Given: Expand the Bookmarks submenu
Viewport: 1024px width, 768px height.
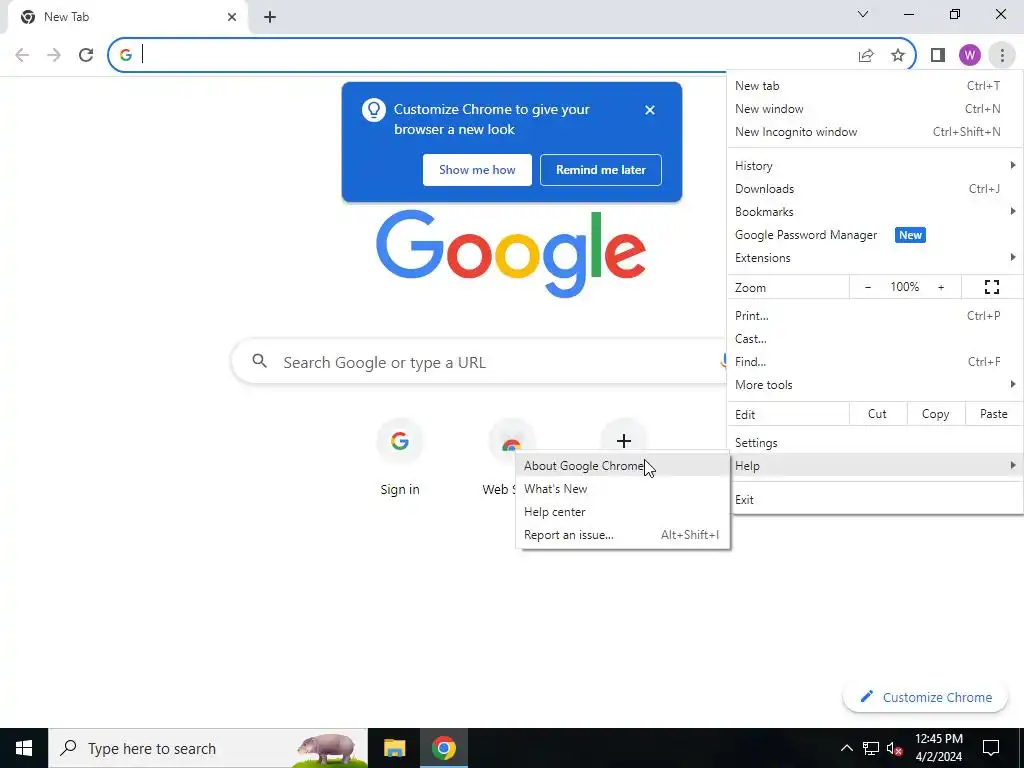Looking at the screenshot, I should 875,212.
